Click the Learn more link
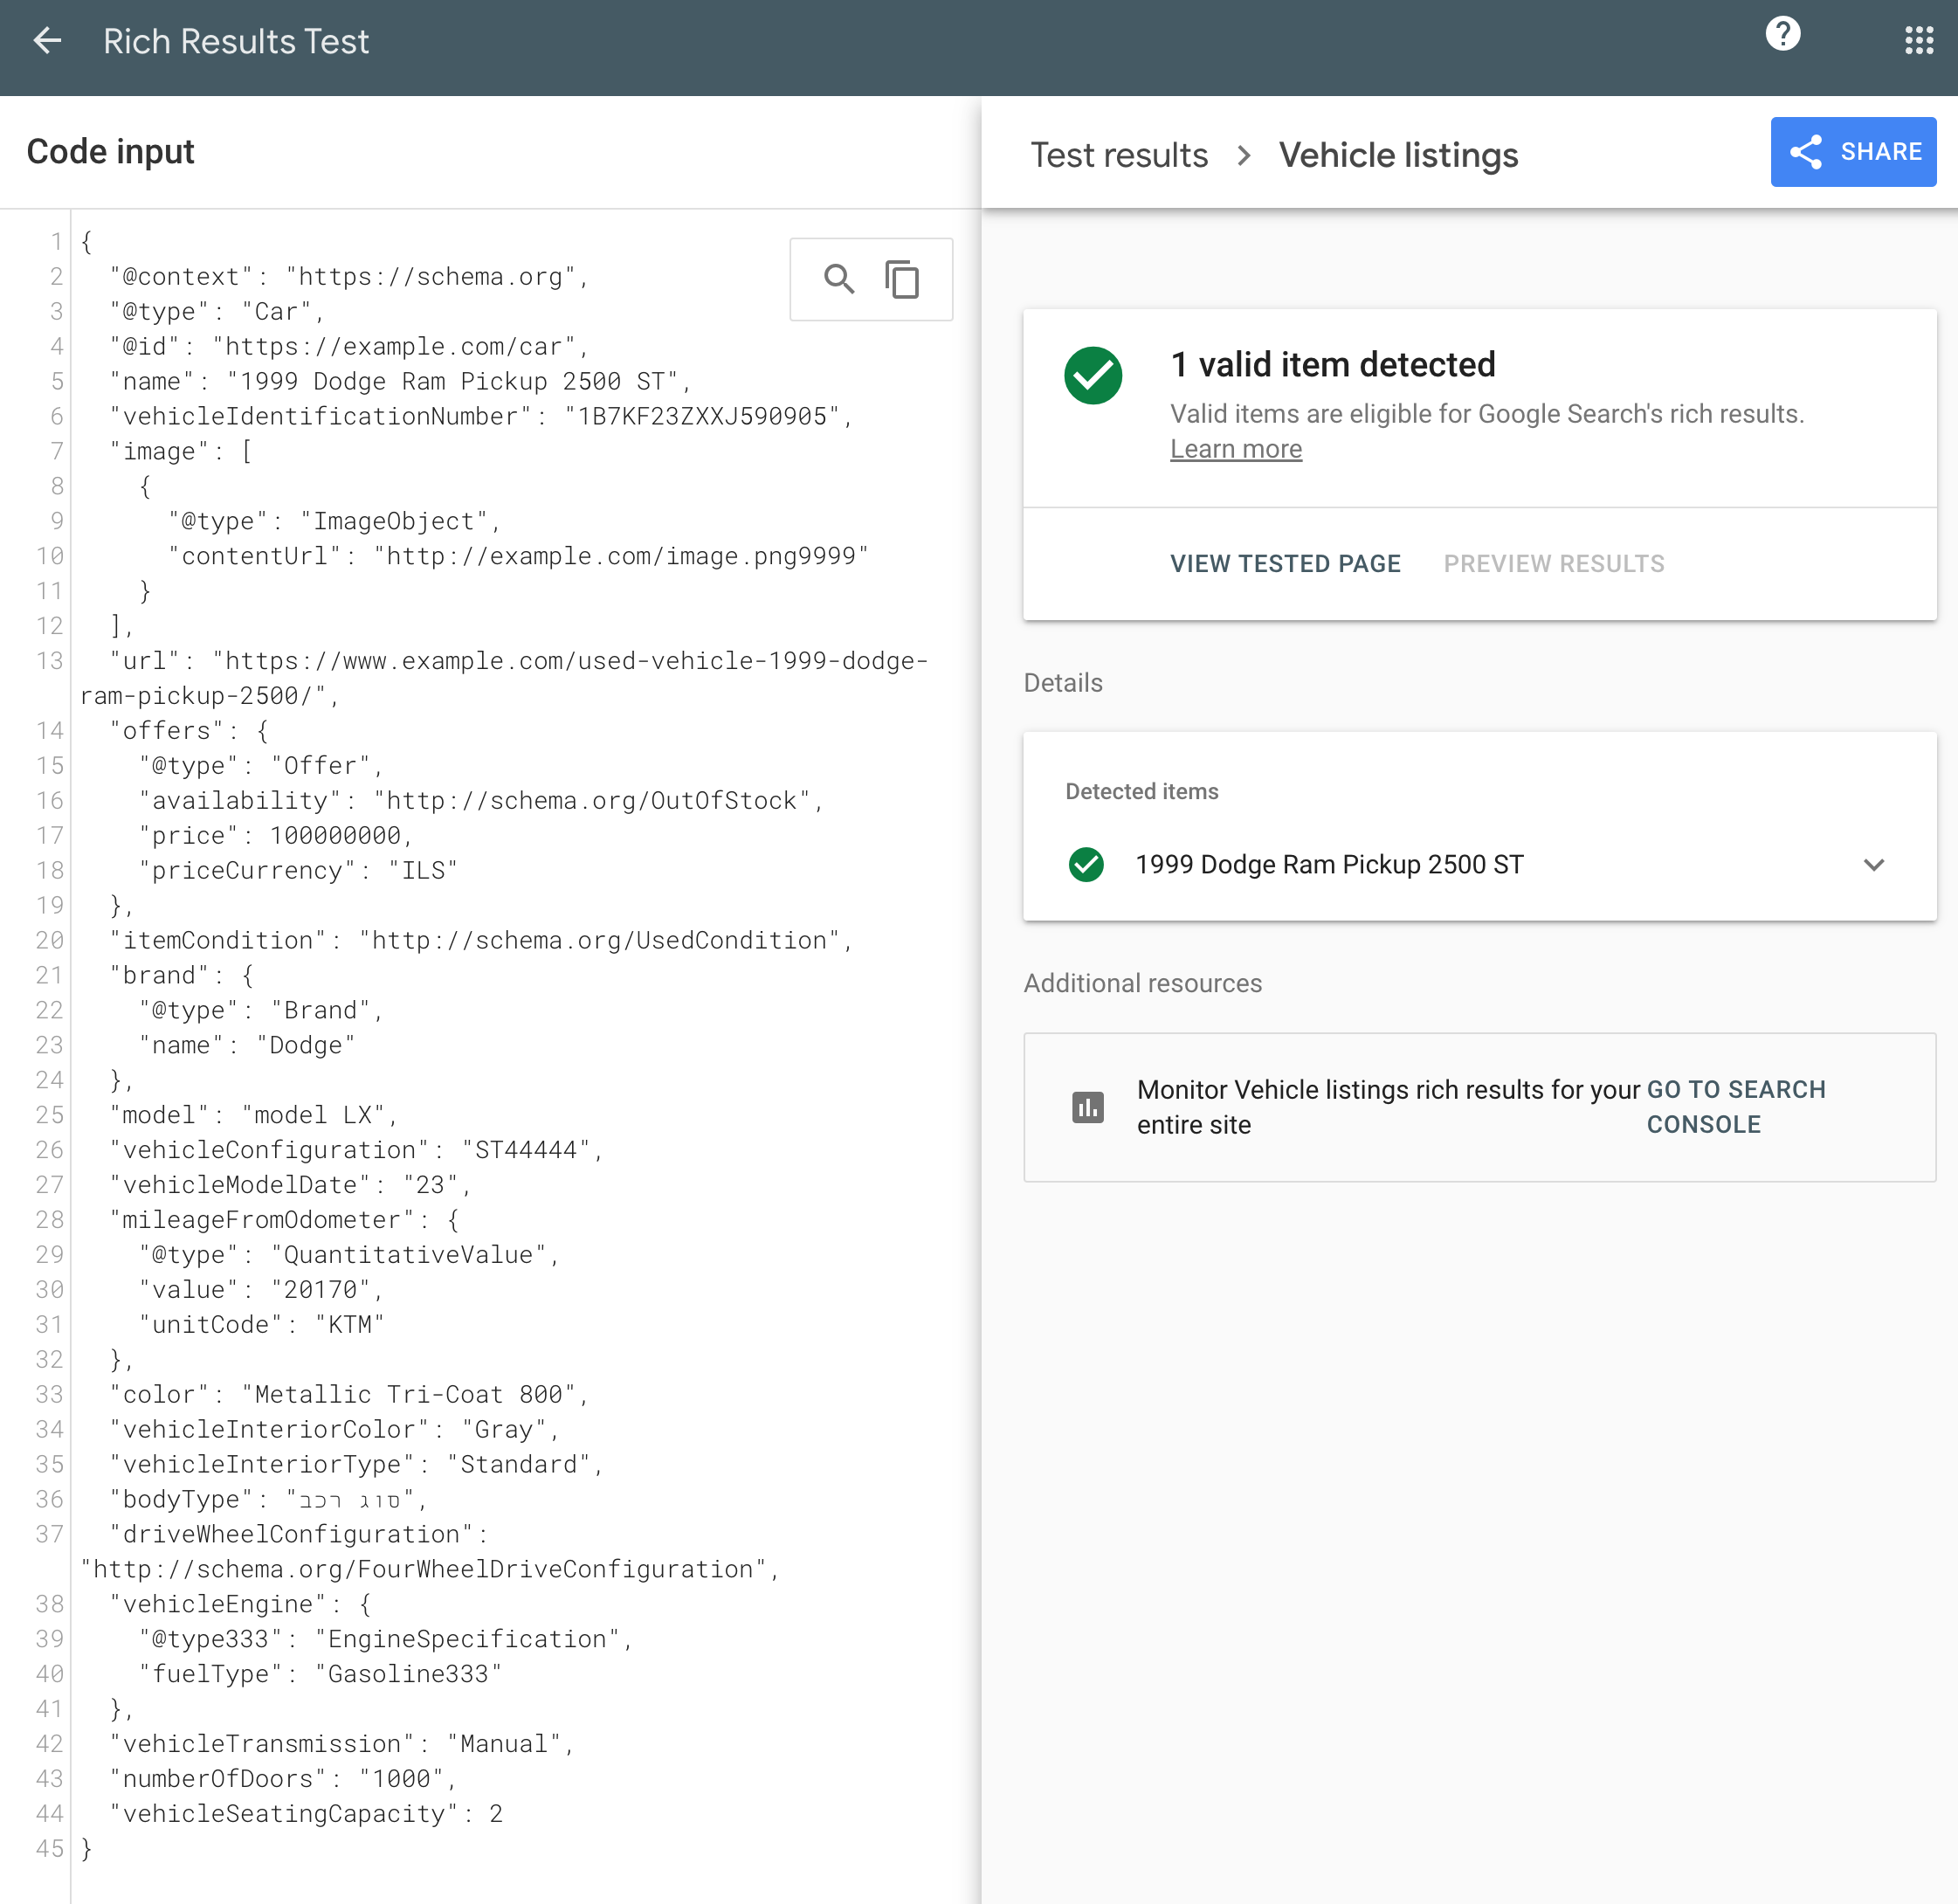The height and width of the screenshot is (1904, 1958). coord(1234,449)
